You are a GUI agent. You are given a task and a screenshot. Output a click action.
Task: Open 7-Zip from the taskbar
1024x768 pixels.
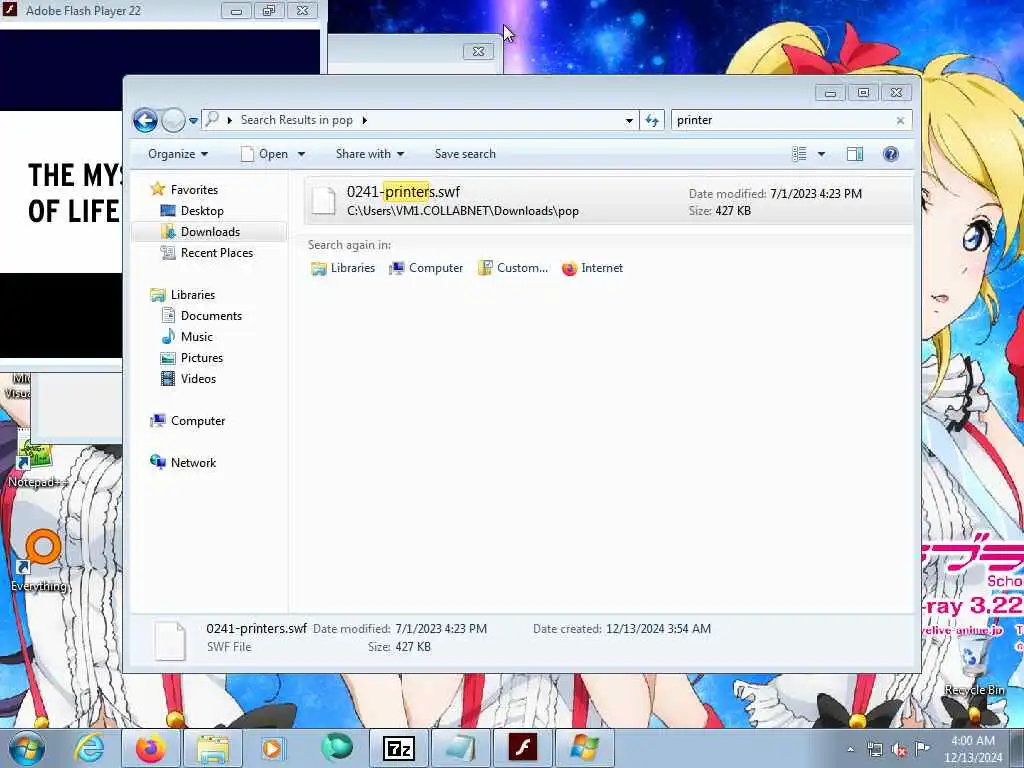(x=399, y=748)
